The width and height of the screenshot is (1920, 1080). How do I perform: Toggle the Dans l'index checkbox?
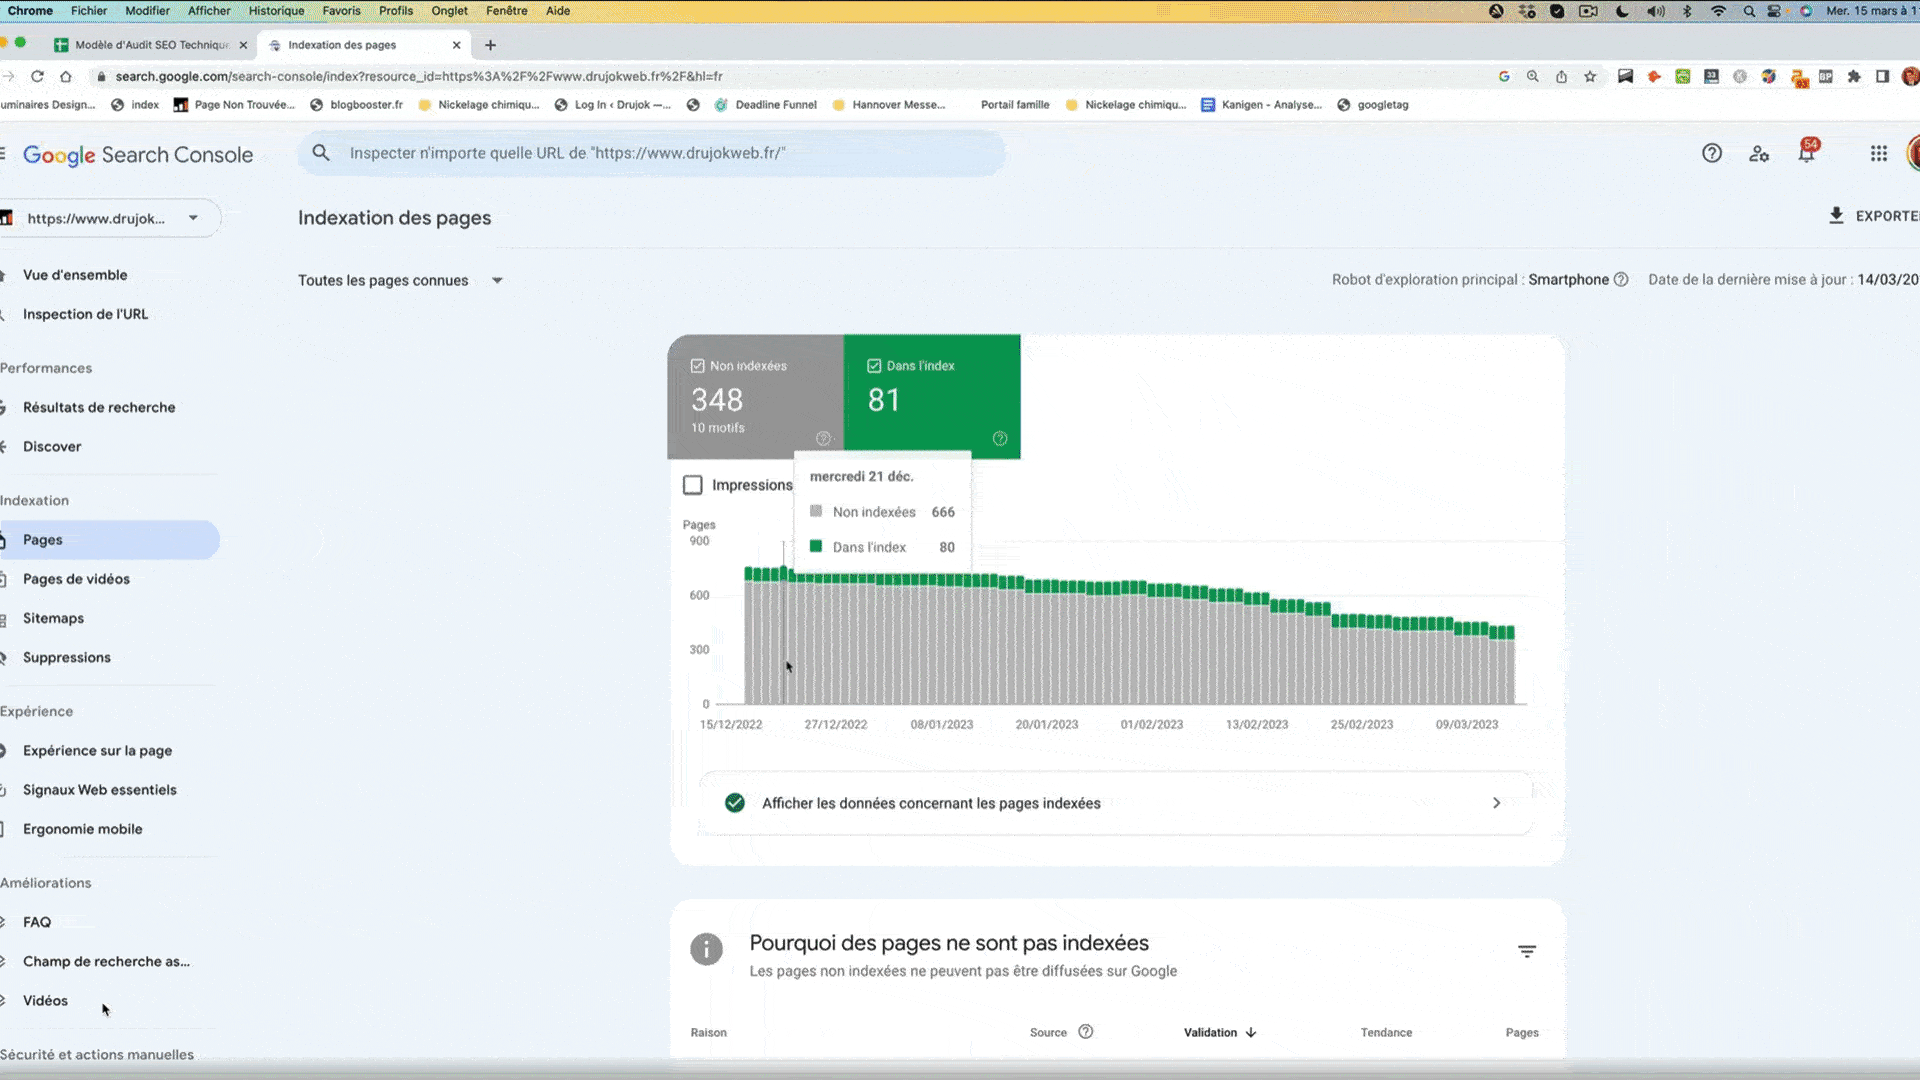coord(874,366)
